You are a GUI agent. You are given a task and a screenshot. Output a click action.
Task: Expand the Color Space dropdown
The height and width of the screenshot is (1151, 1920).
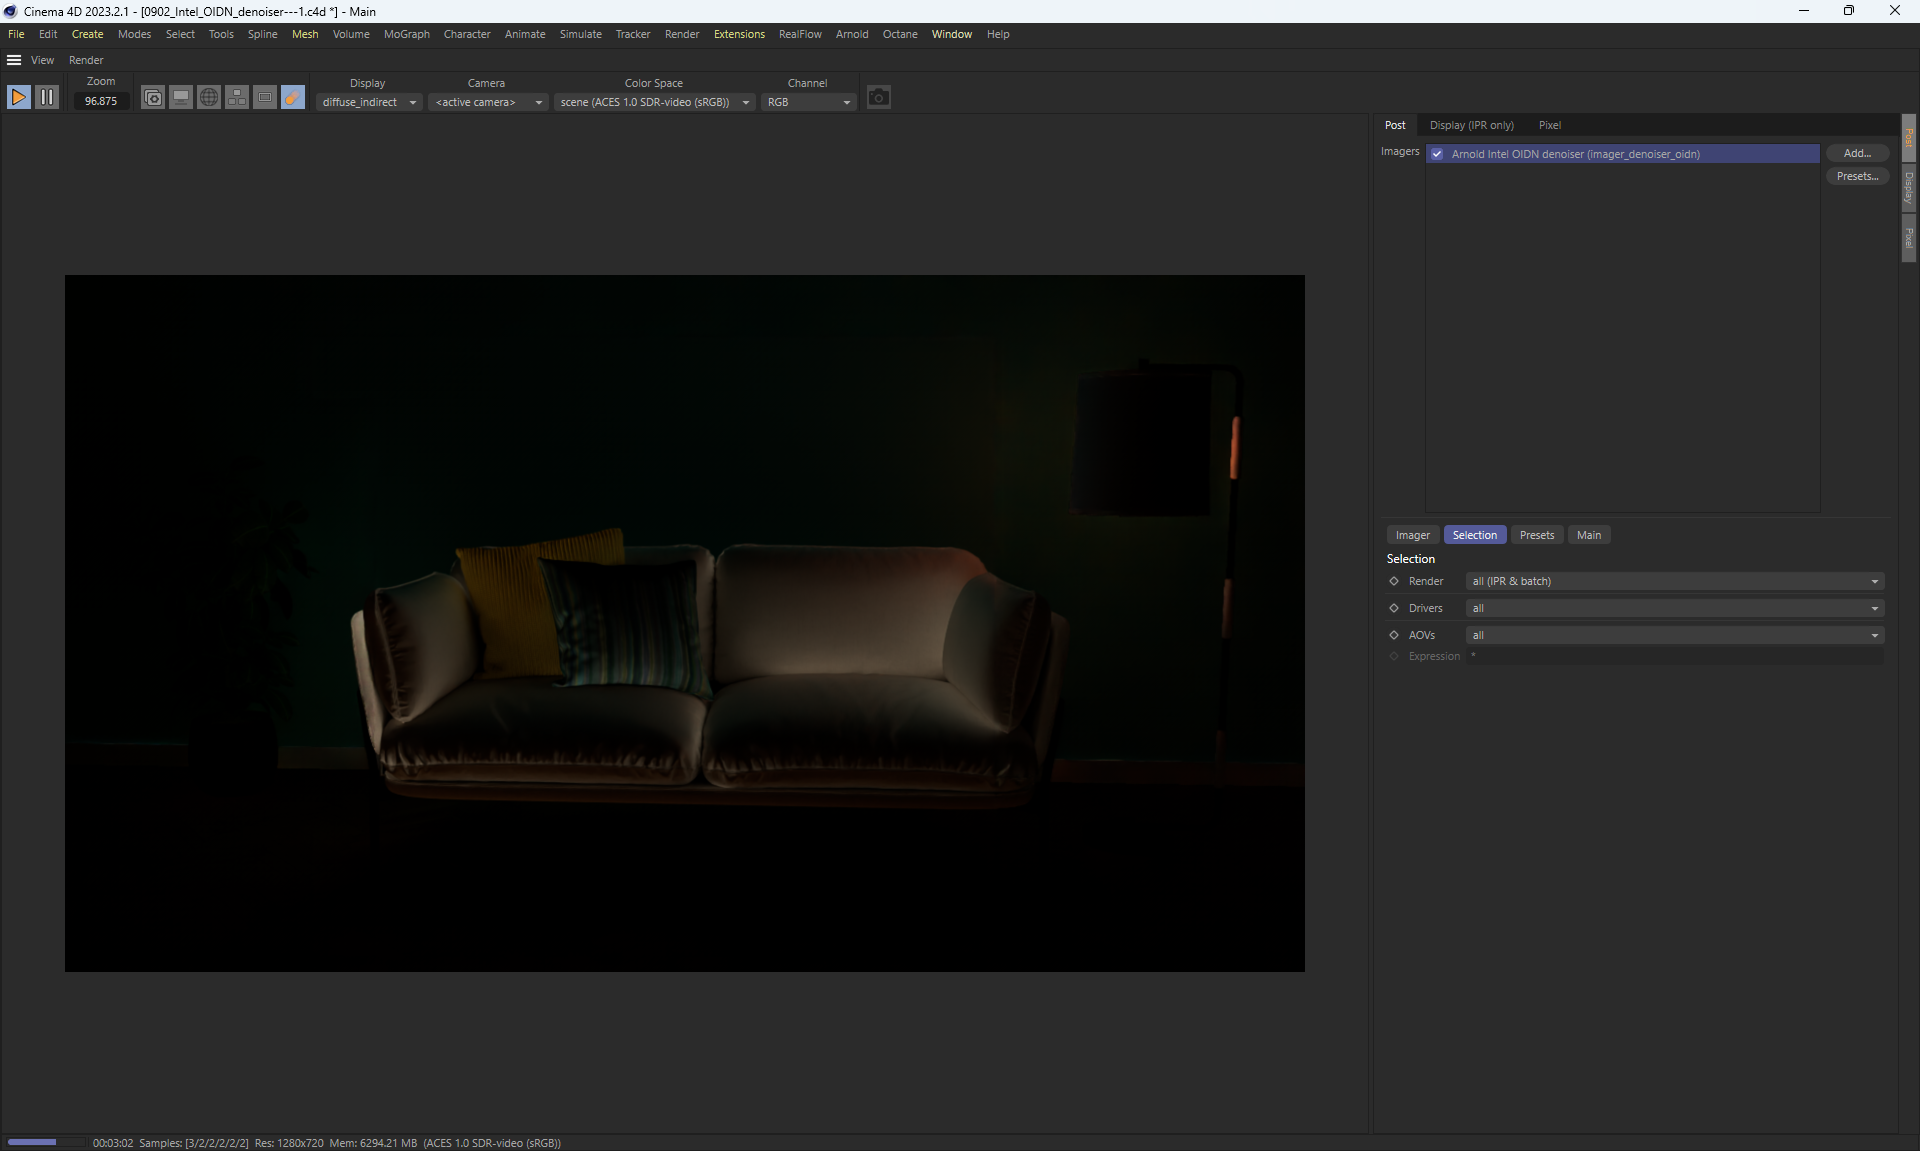point(654,102)
